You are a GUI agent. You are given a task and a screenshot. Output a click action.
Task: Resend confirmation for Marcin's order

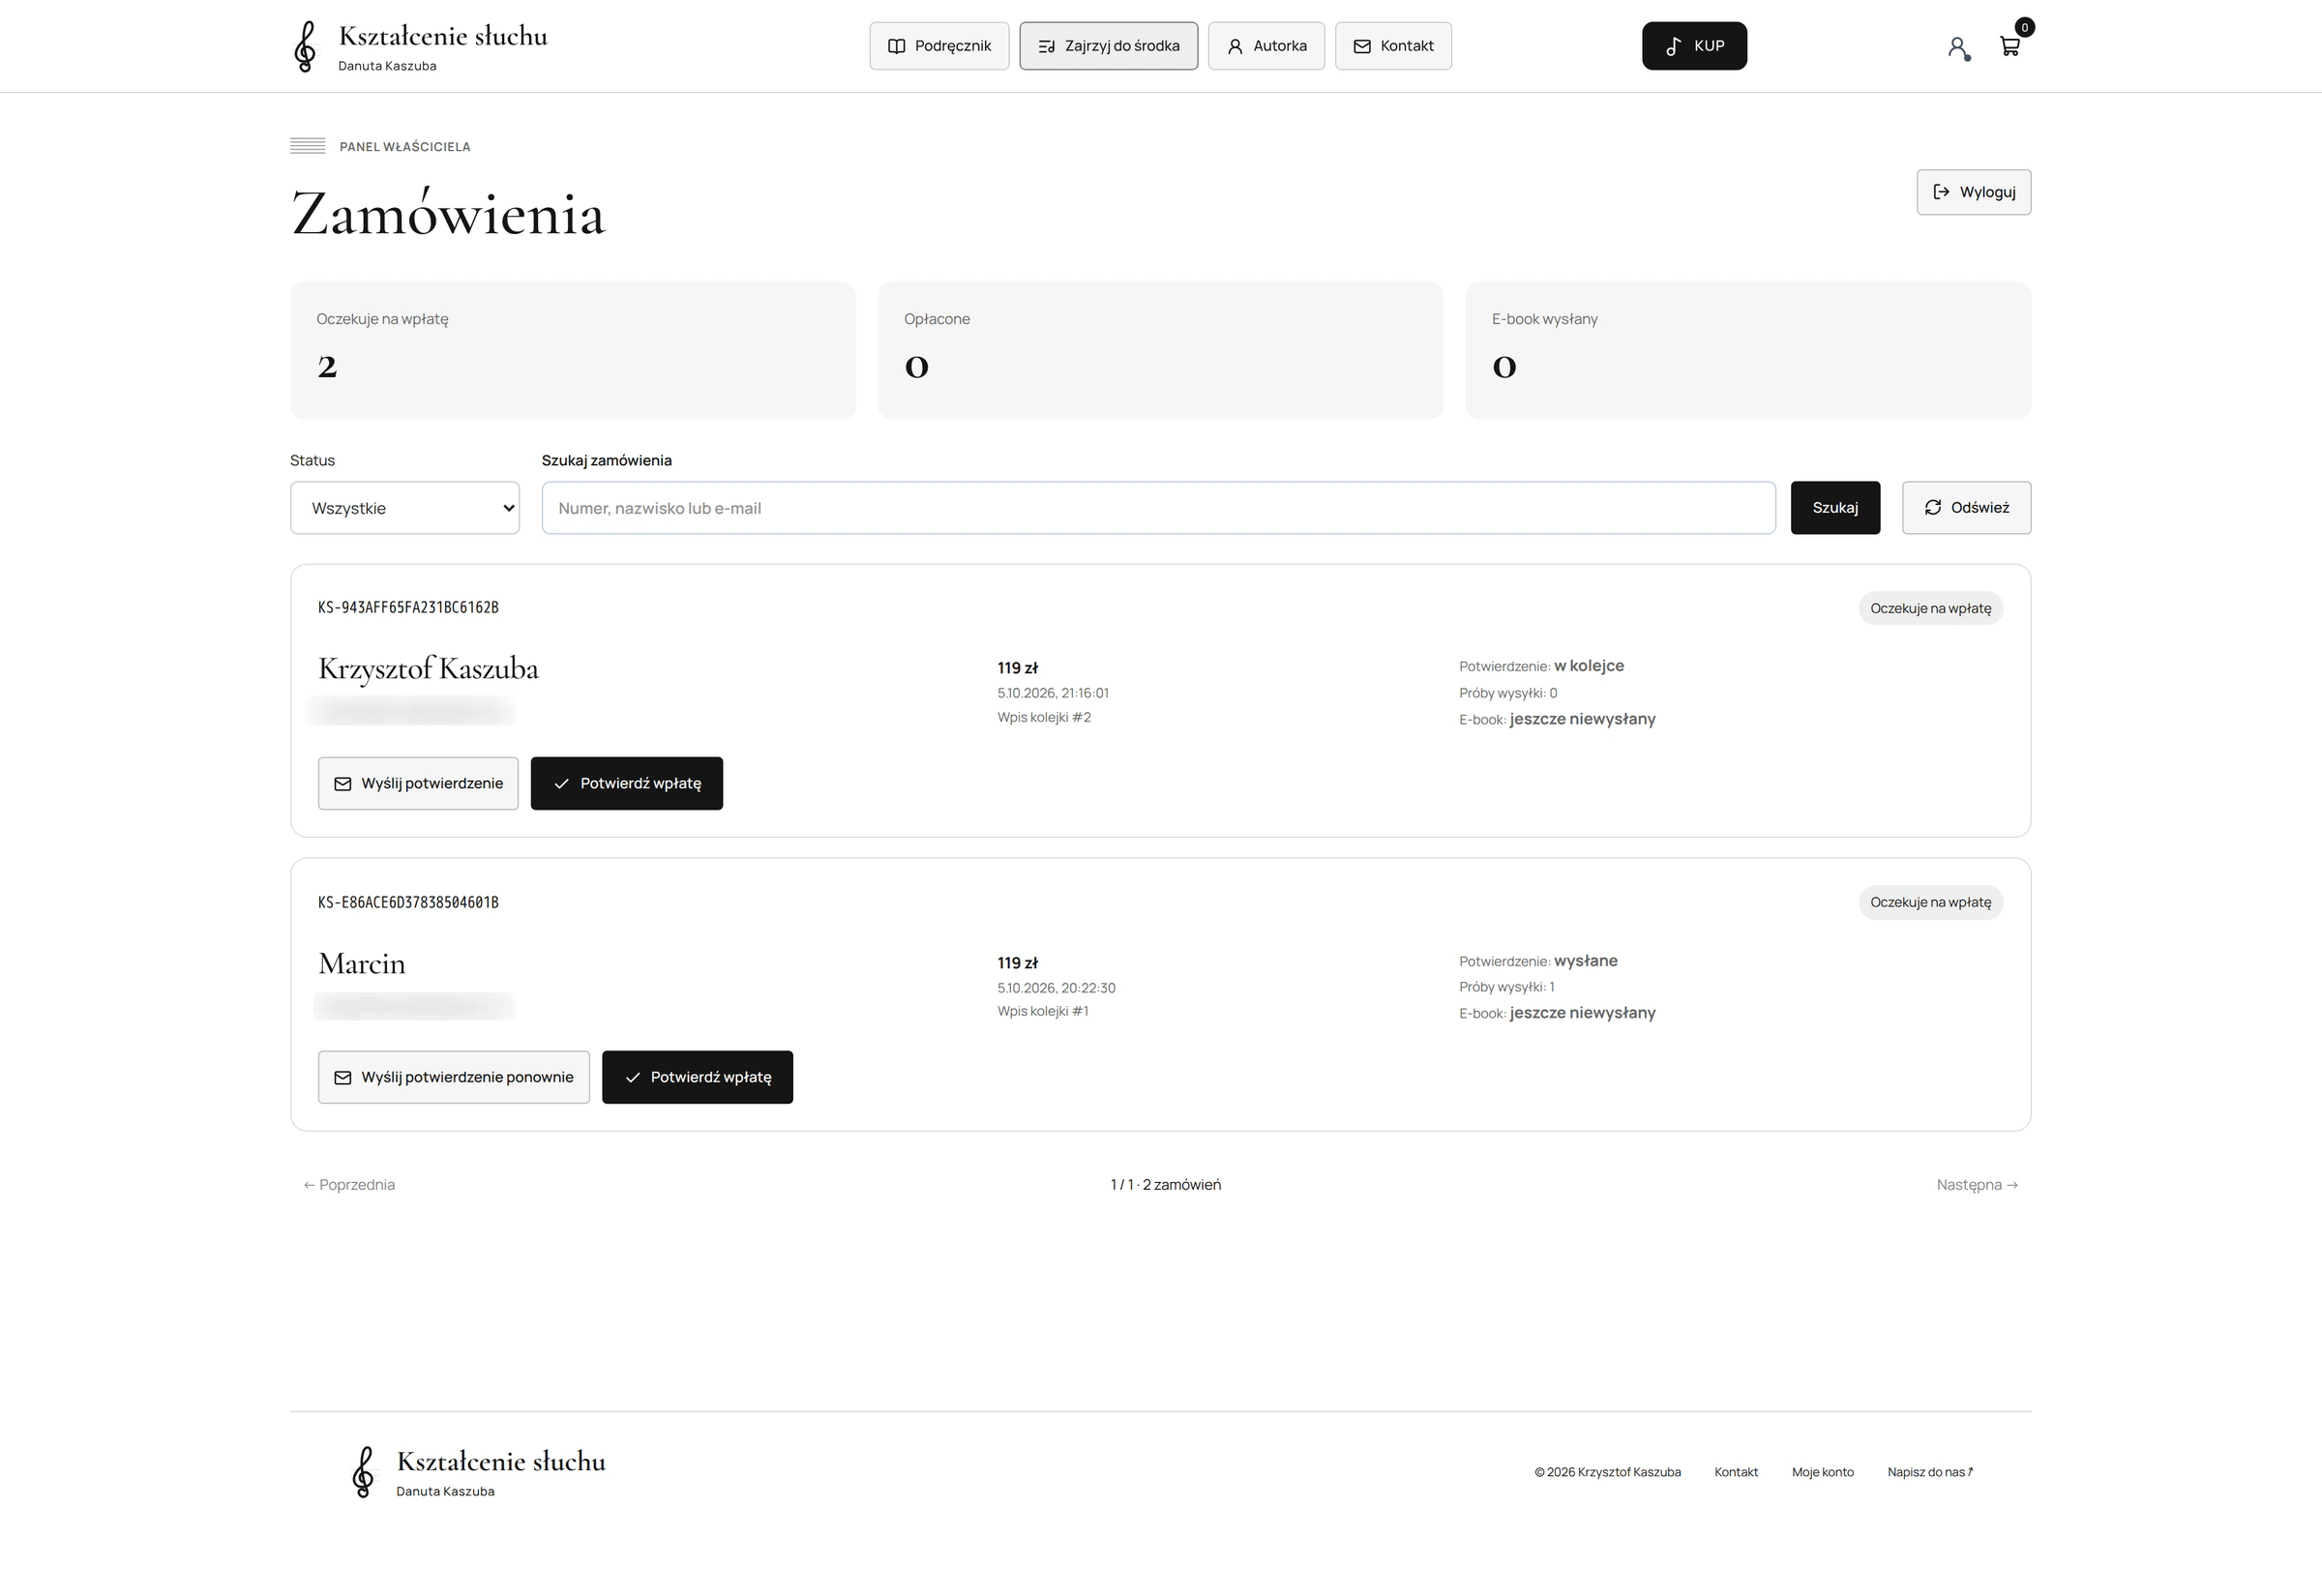(x=454, y=1077)
